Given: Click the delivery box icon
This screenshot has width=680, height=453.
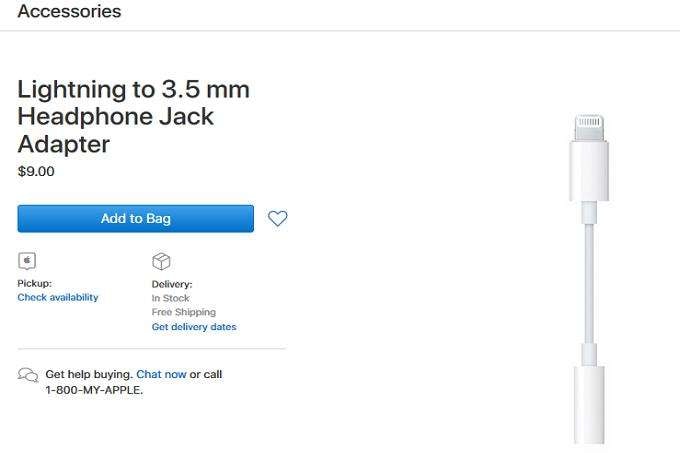Looking at the screenshot, I should [x=161, y=261].
